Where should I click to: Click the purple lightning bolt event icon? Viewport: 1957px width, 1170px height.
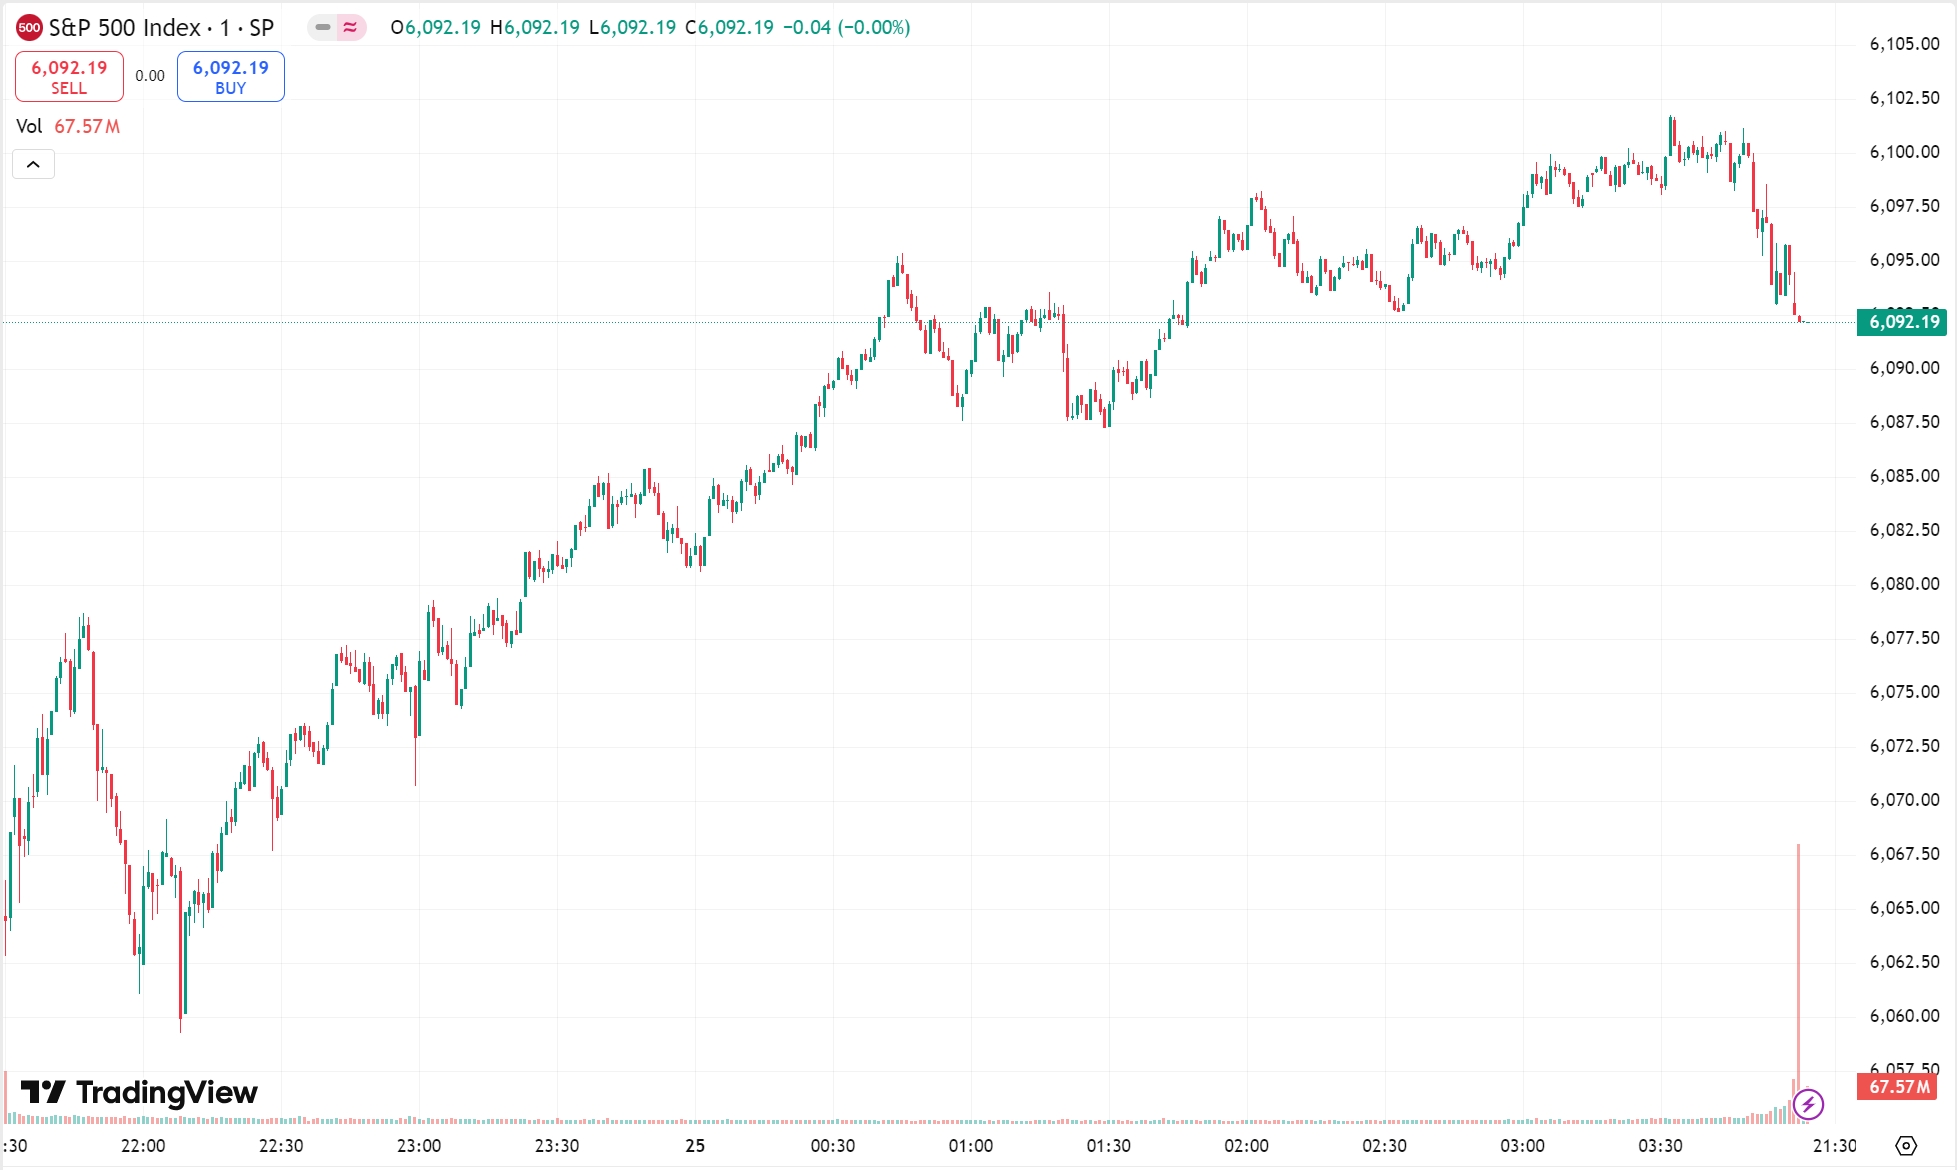(1808, 1104)
